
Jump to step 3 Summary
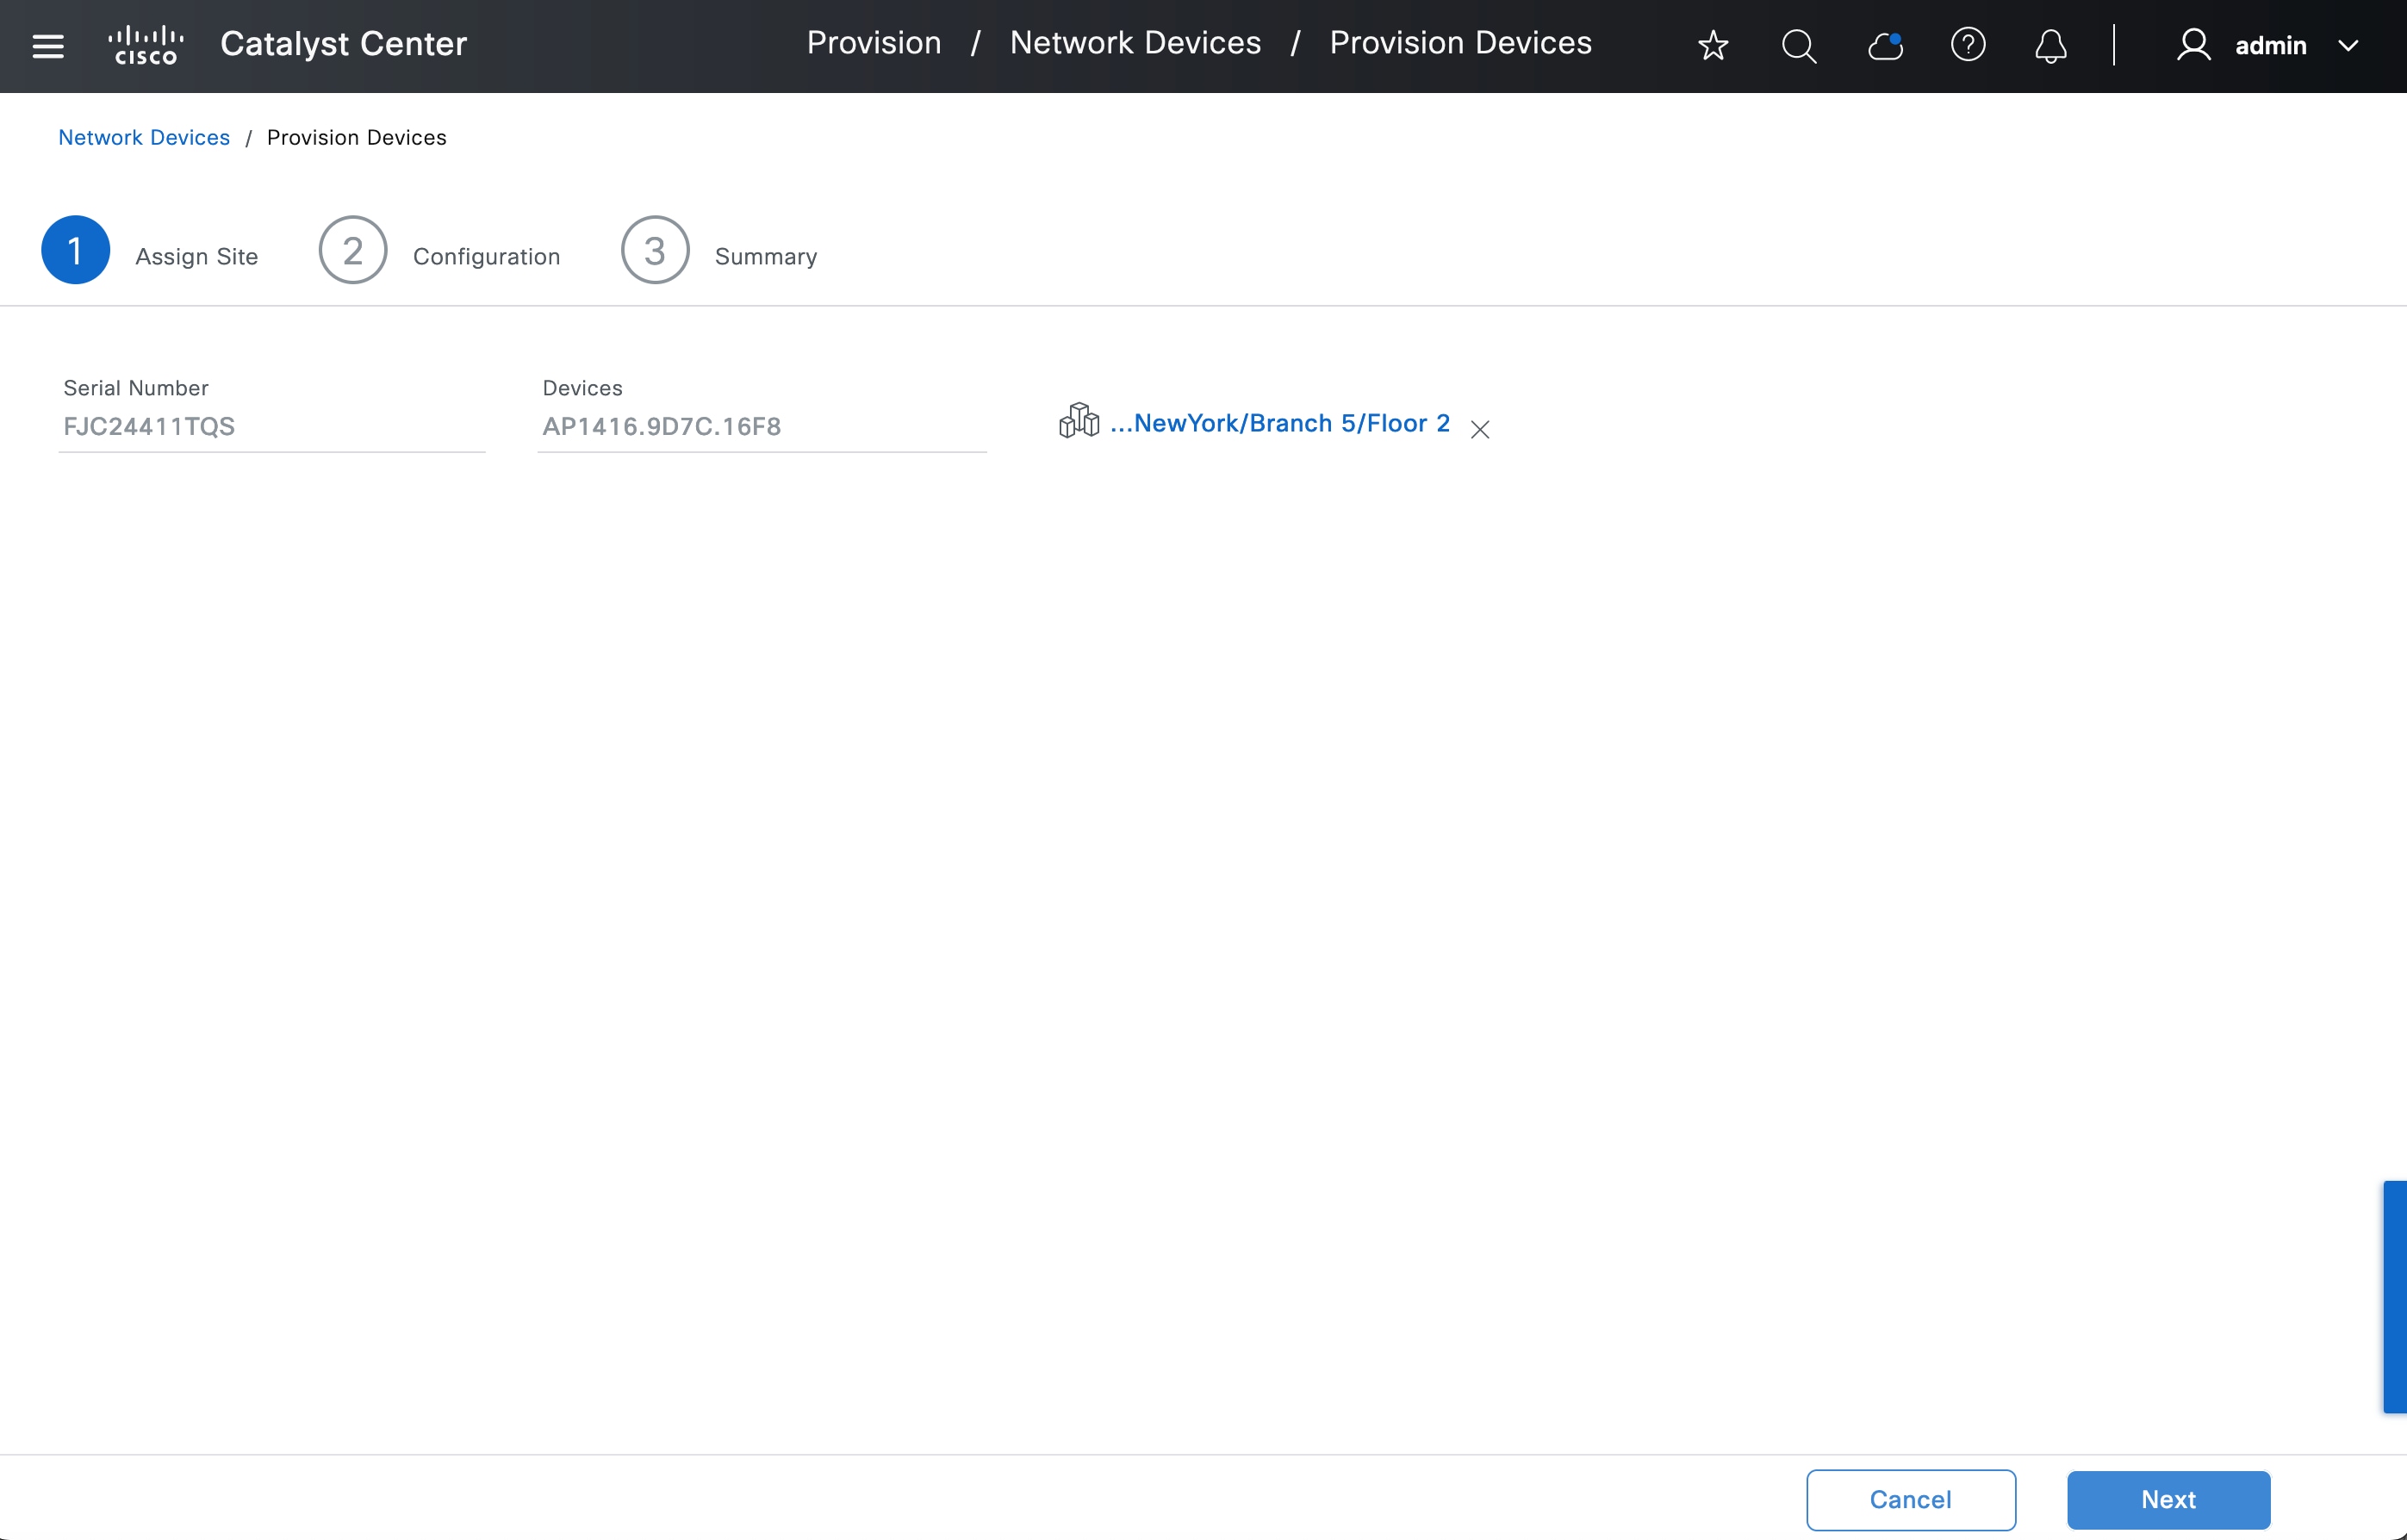pos(655,250)
